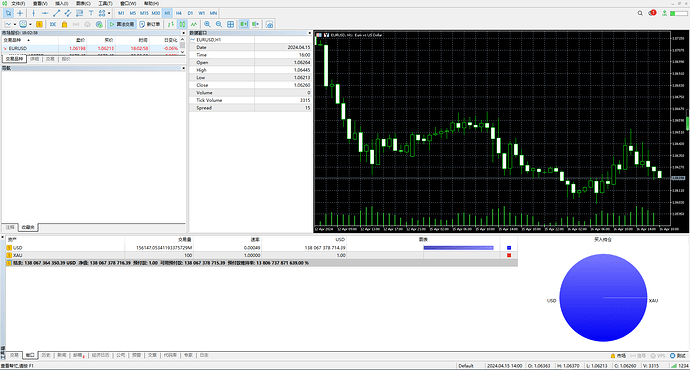Image resolution: width=690 pixels, height=370 pixels.
Task: Open the History tab in toolbox
Action: [x=46, y=355]
